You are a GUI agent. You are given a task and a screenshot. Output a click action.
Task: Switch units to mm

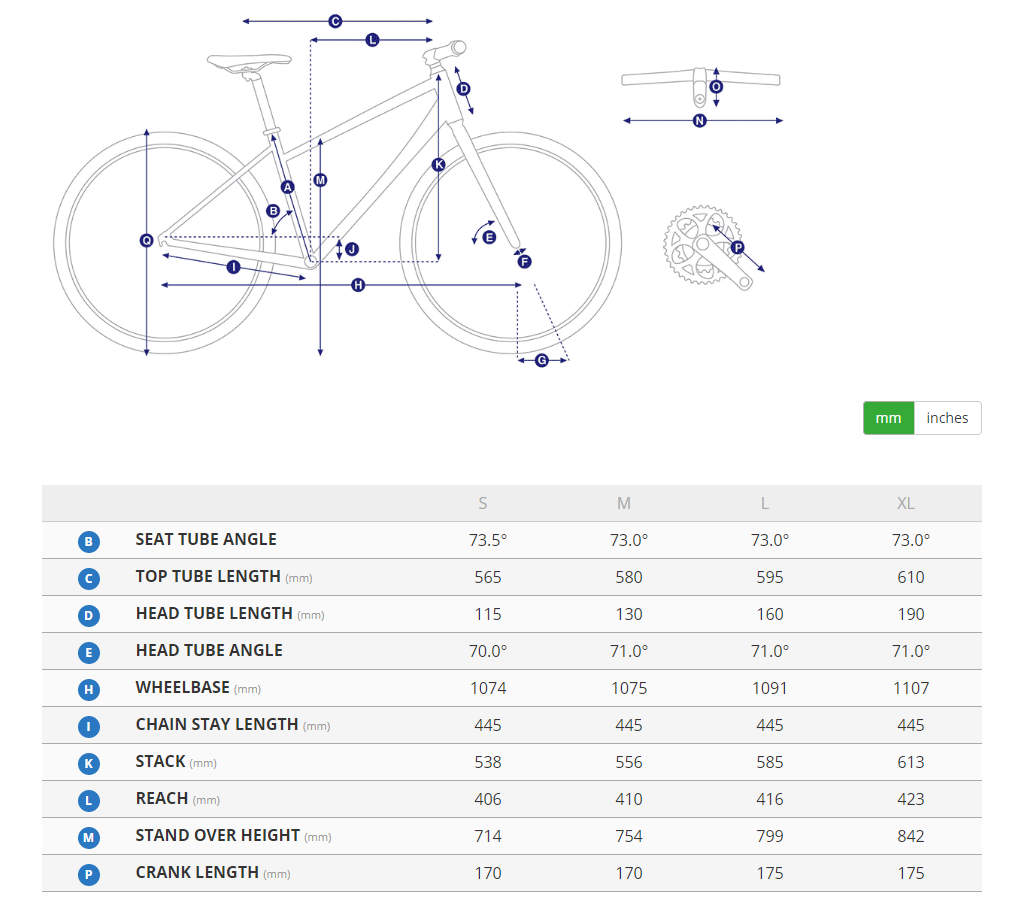click(x=888, y=418)
